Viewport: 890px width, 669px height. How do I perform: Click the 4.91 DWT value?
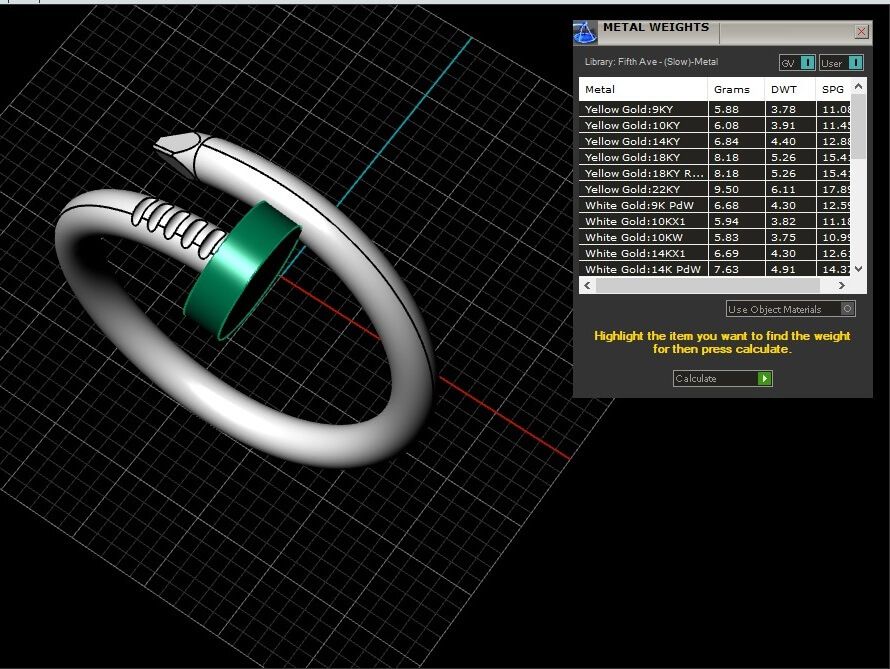click(783, 269)
